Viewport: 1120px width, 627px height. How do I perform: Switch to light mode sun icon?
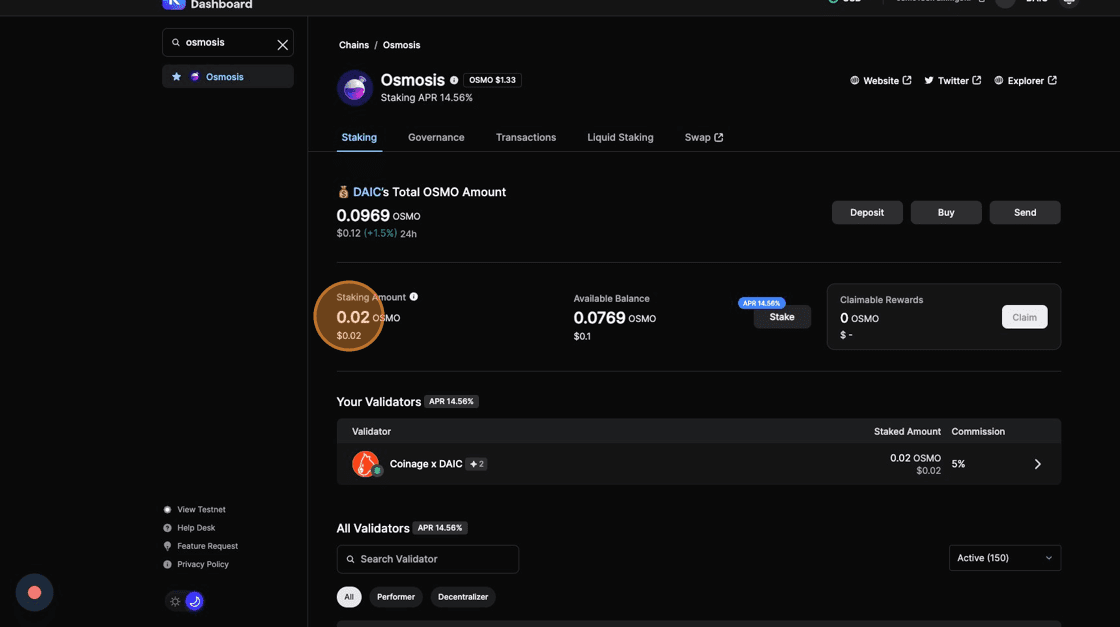tap(175, 601)
